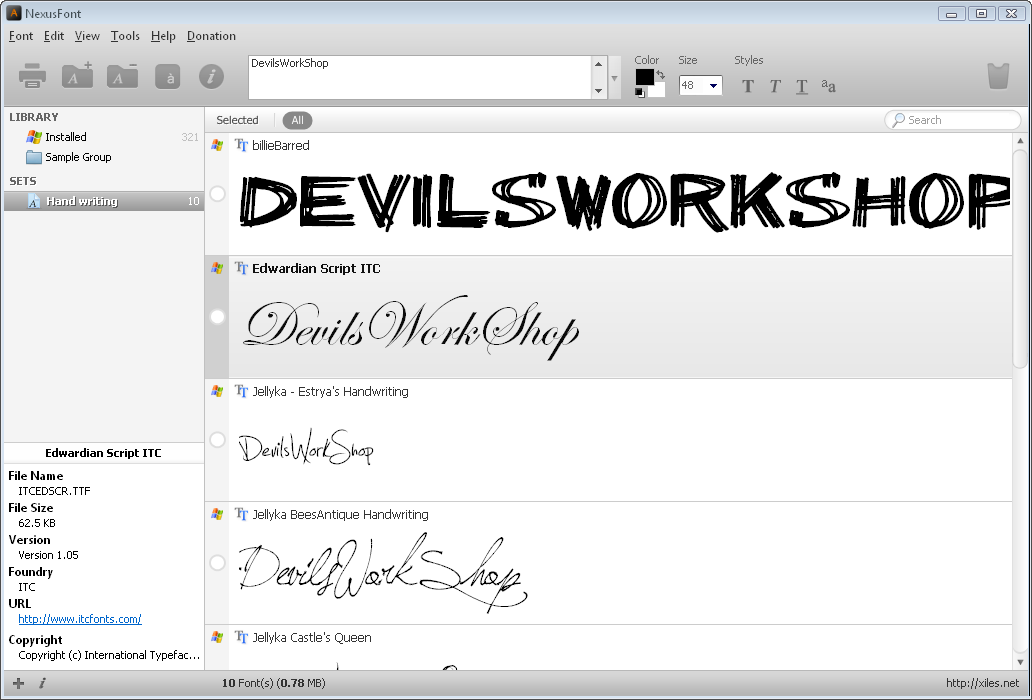Click the Windows flag icon beside Edwardian Script ITC
Image resolution: width=1032 pixels, height=700 pixels.
pos(217,268)
